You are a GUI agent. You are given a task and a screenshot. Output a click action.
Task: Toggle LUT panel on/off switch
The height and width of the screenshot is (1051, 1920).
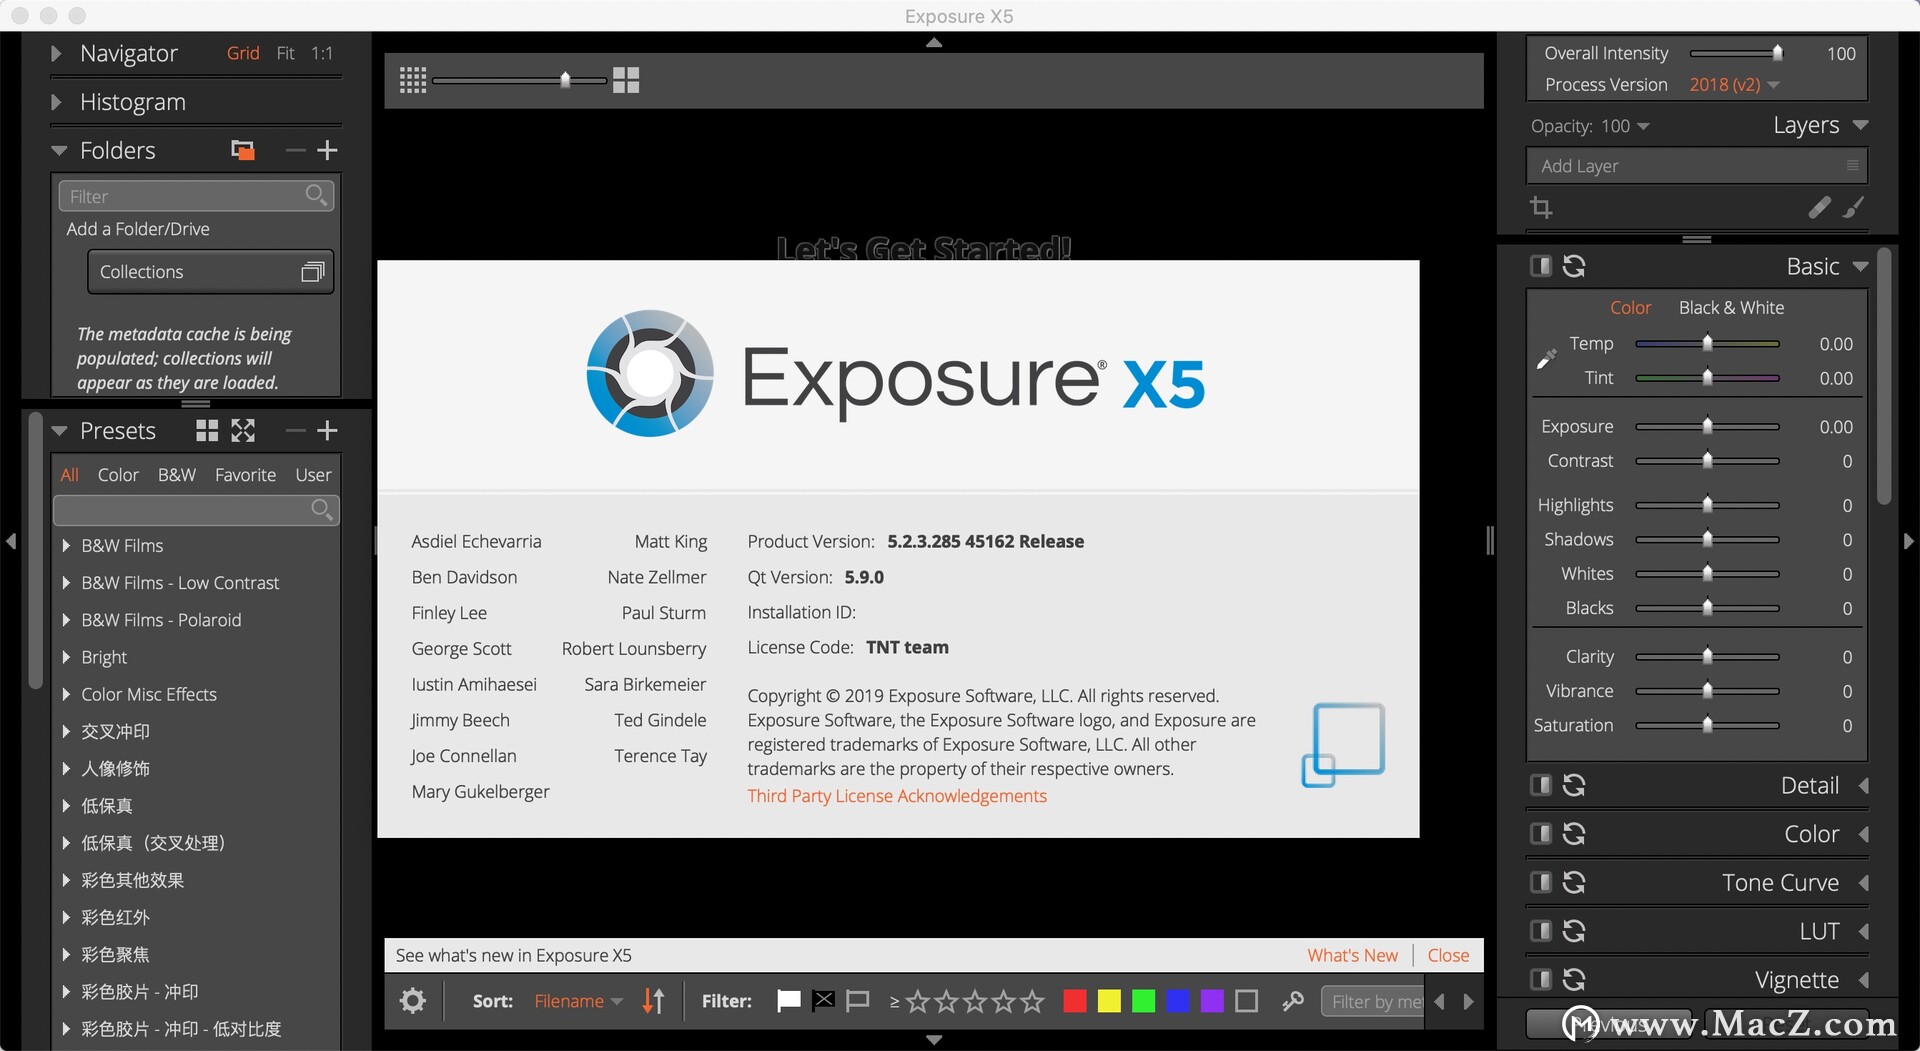1541,931
